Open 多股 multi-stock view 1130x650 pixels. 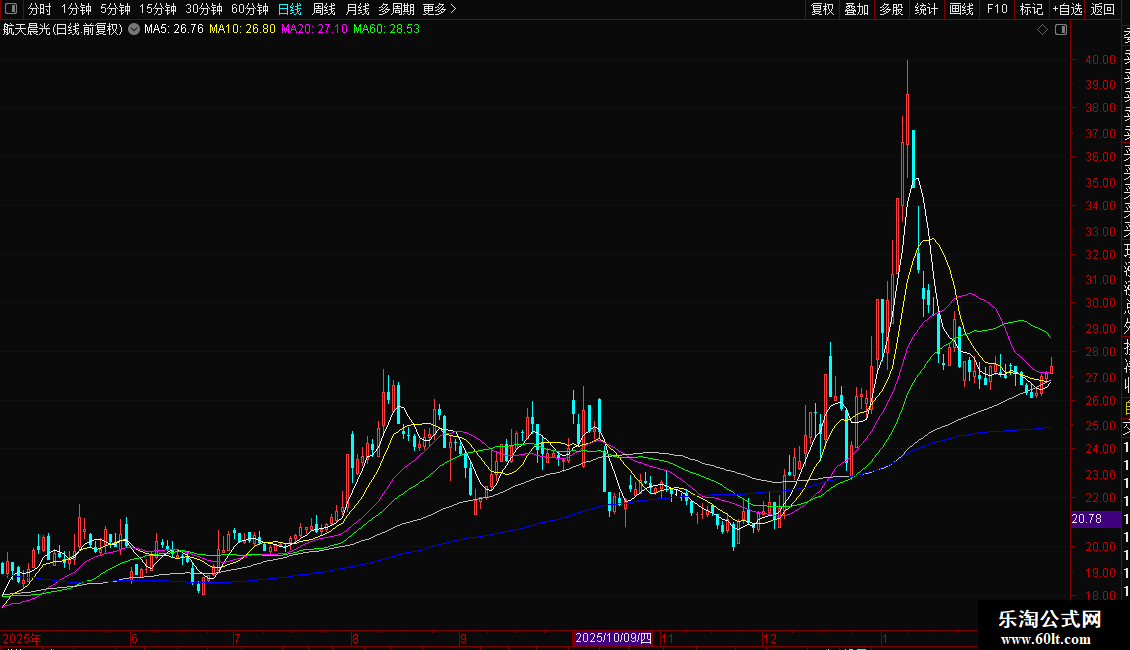[x=891, y=9]
